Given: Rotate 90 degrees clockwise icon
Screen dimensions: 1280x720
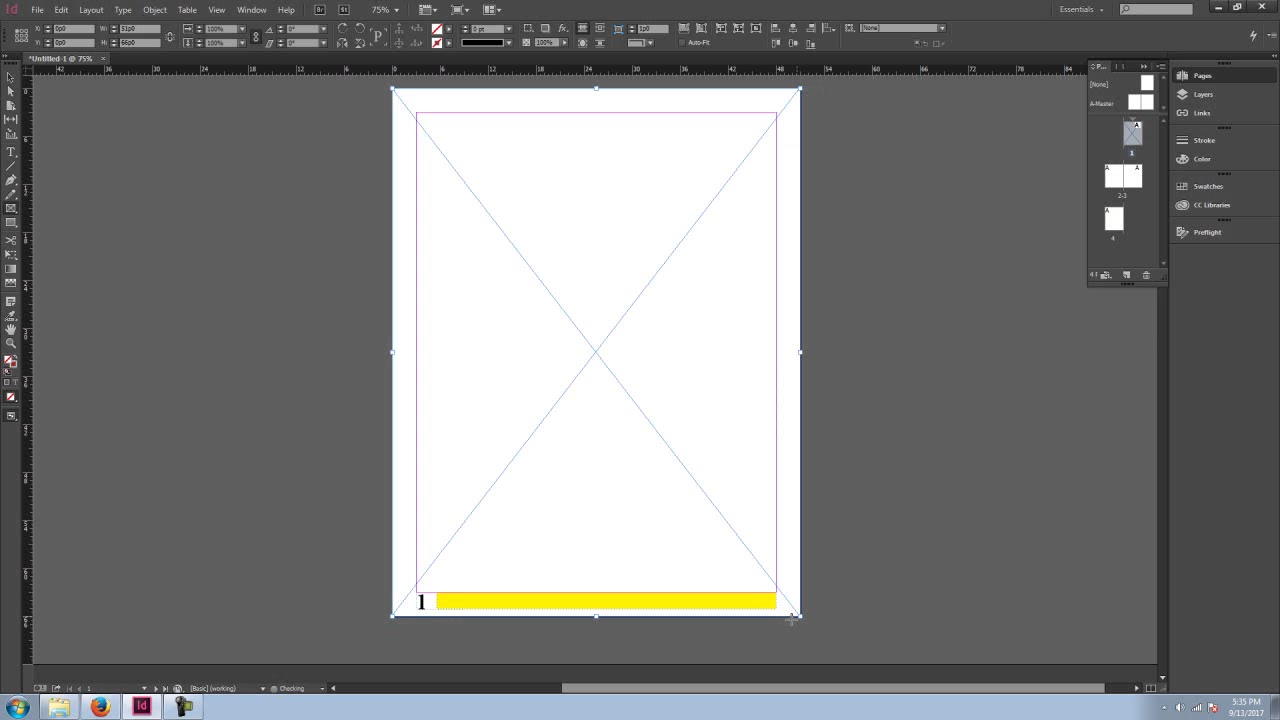Looking at the screenshot, I should click(342, 28).
